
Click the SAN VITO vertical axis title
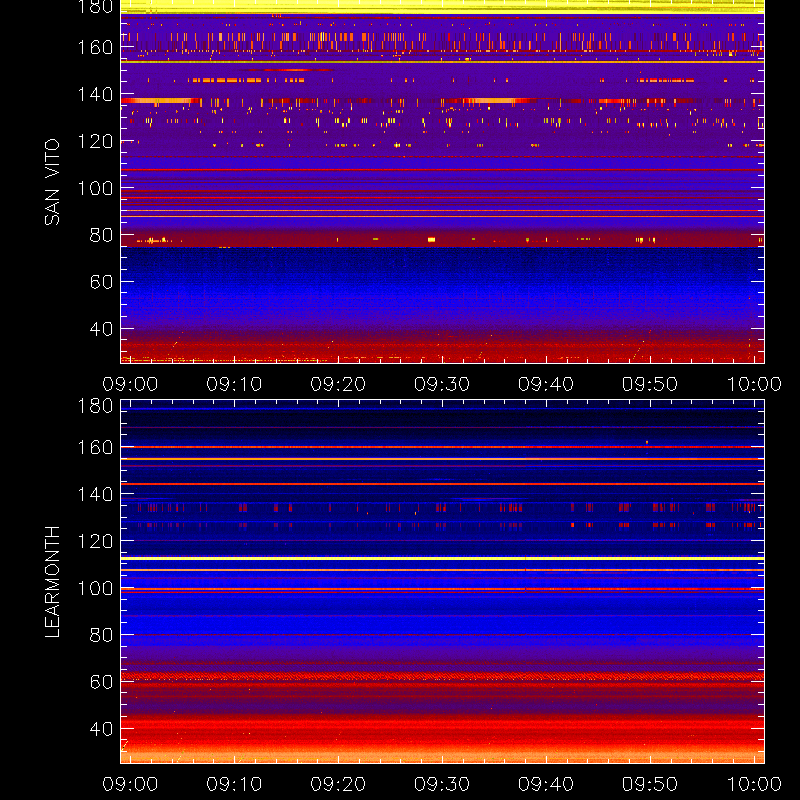[52, 182]
